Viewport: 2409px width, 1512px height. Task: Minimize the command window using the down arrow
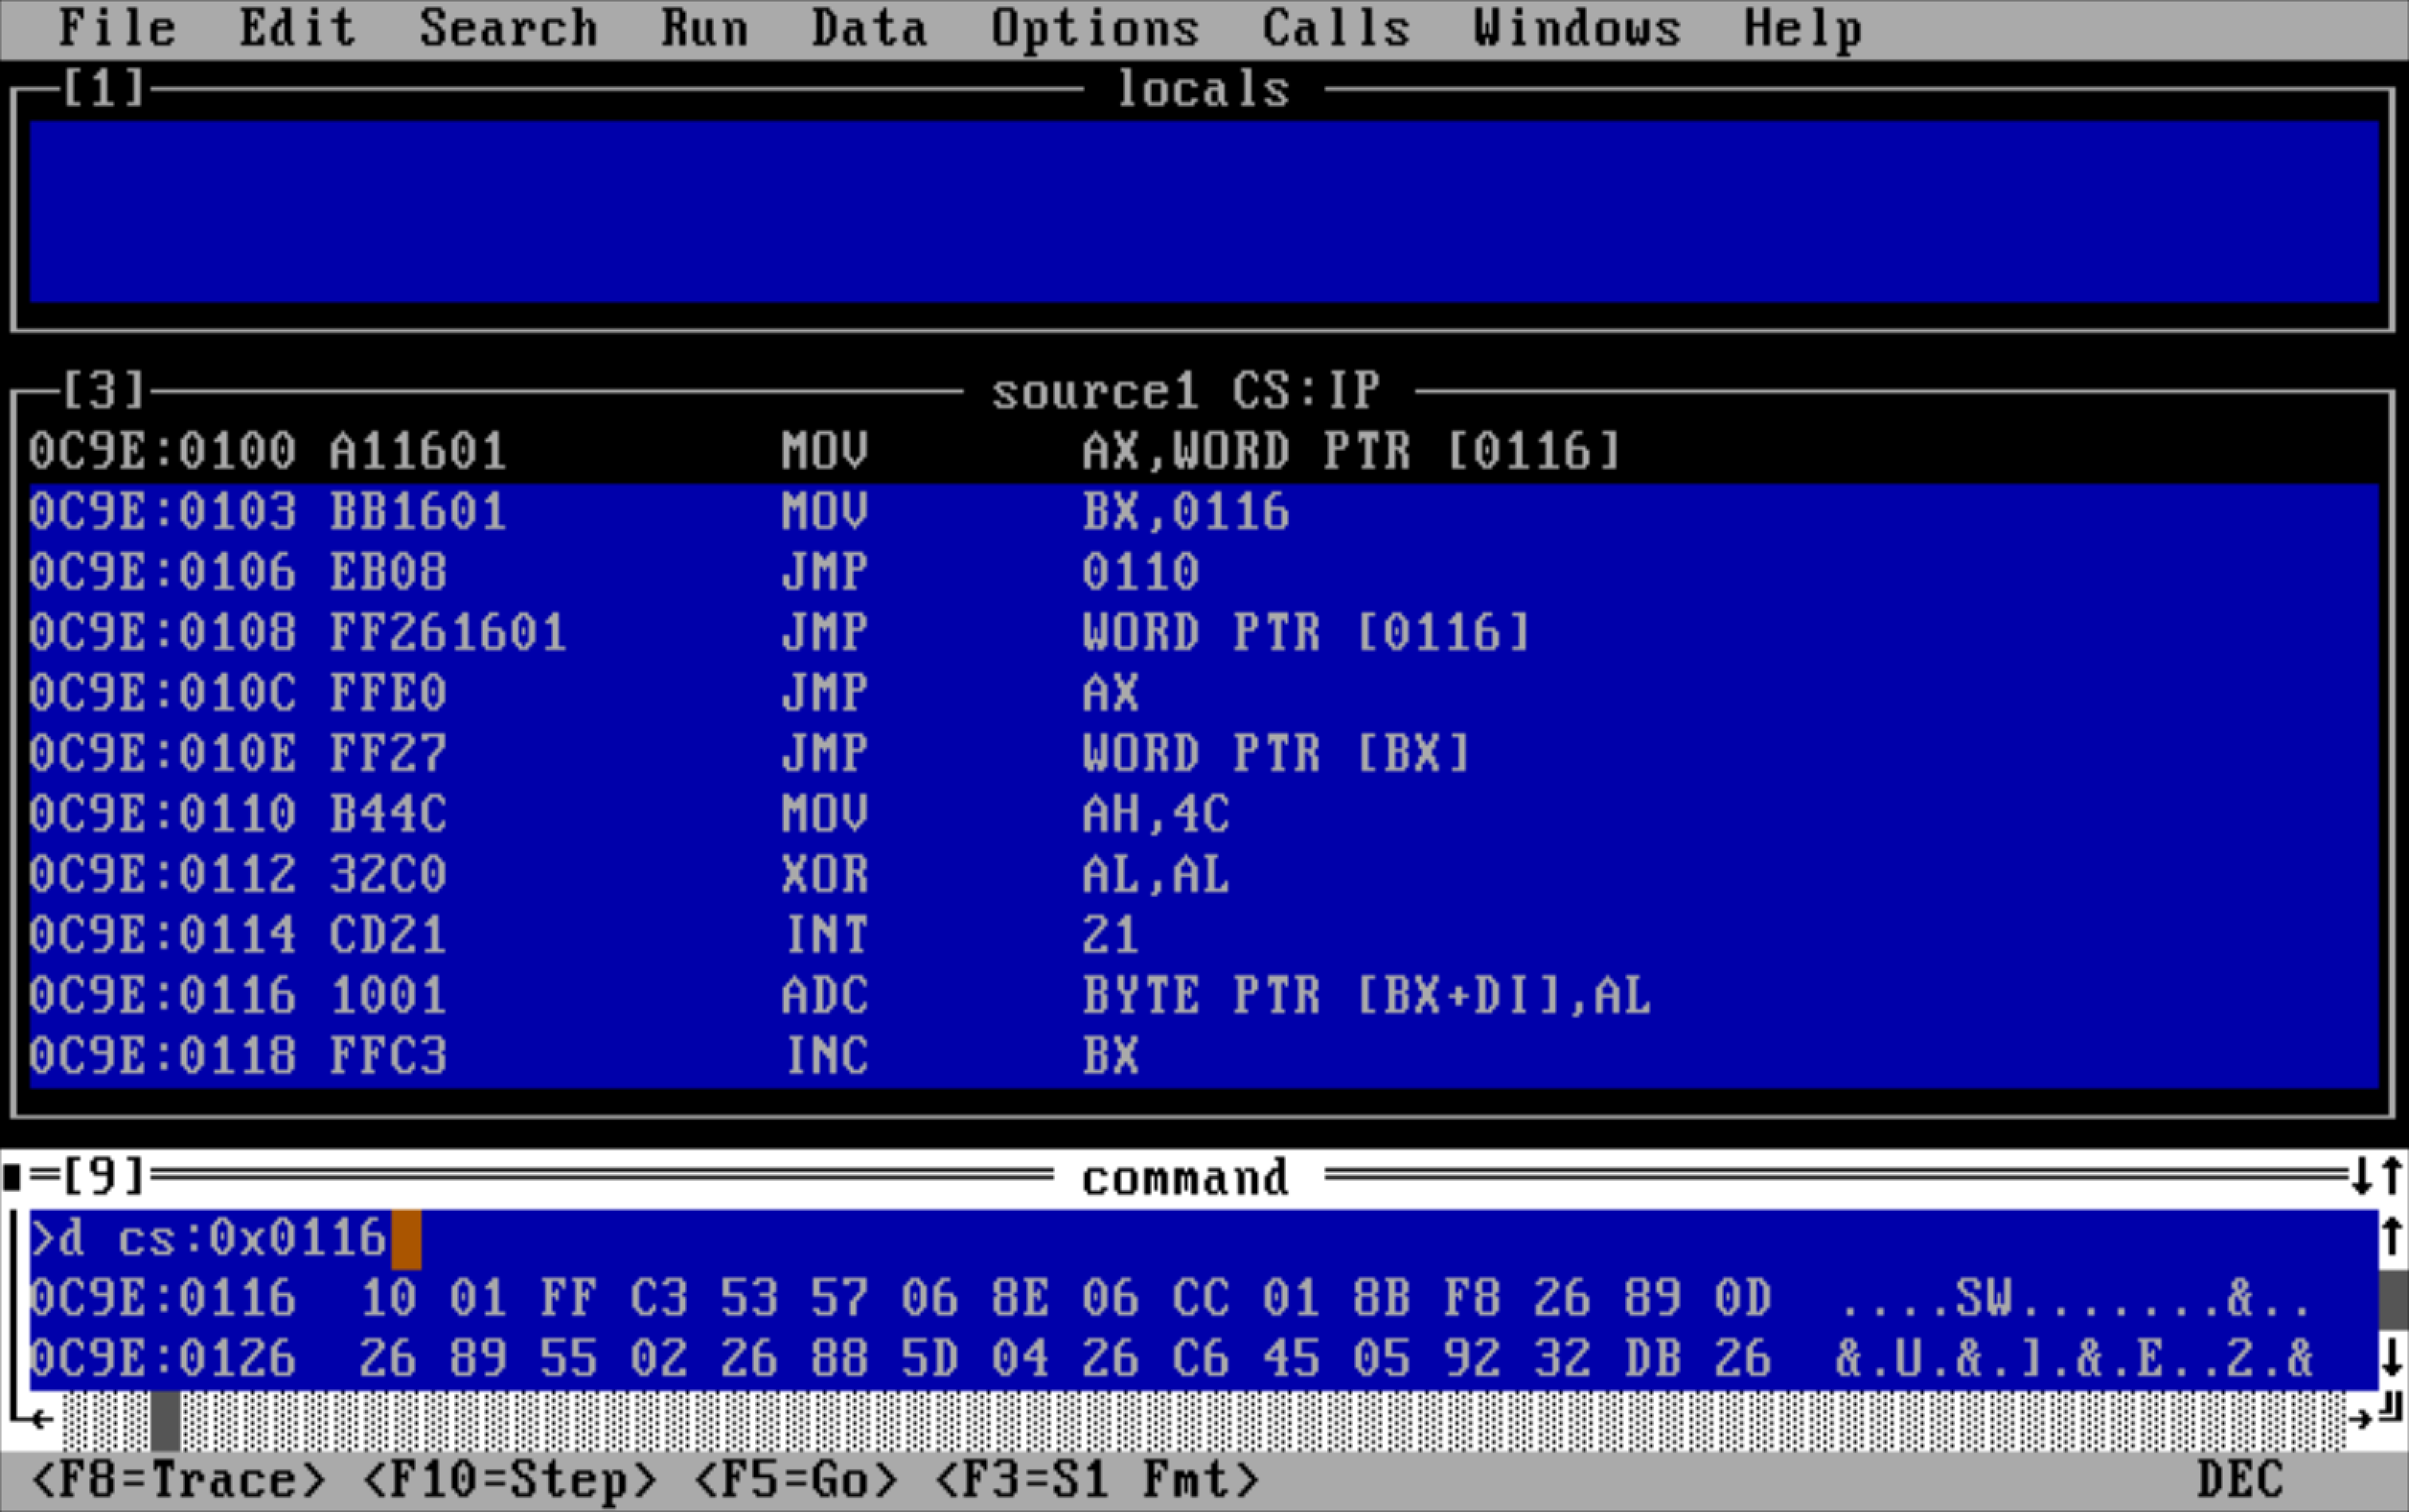click(2362, 1176)
